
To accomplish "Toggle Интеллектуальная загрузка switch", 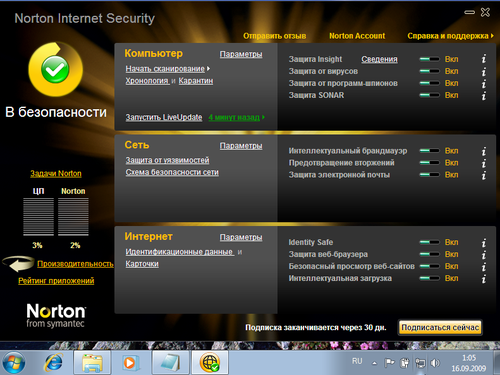I will (429, 278).
